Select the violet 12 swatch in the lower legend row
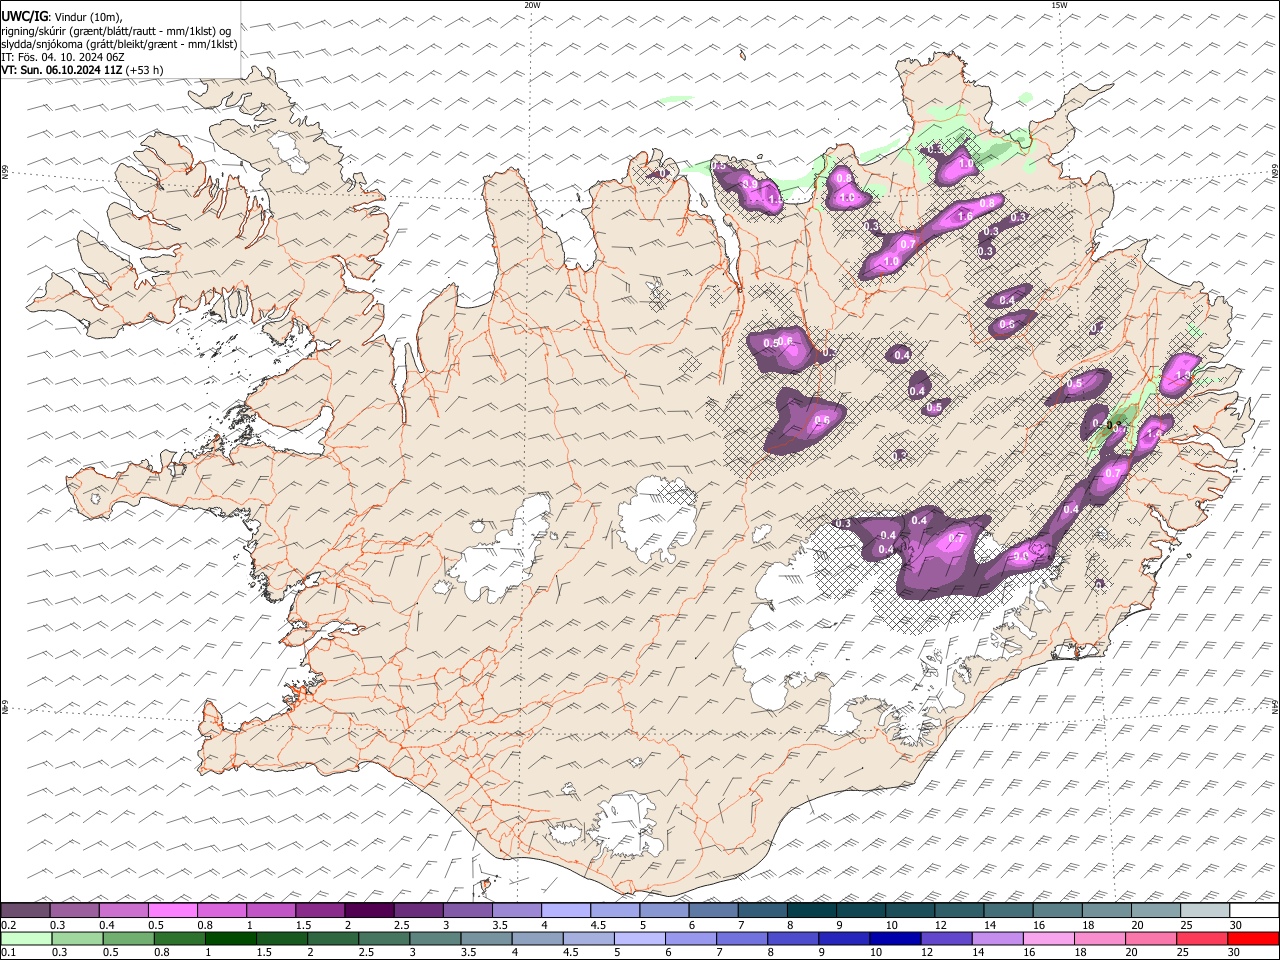Screen dimensions: 1280x960 click(x=946, y=939)
